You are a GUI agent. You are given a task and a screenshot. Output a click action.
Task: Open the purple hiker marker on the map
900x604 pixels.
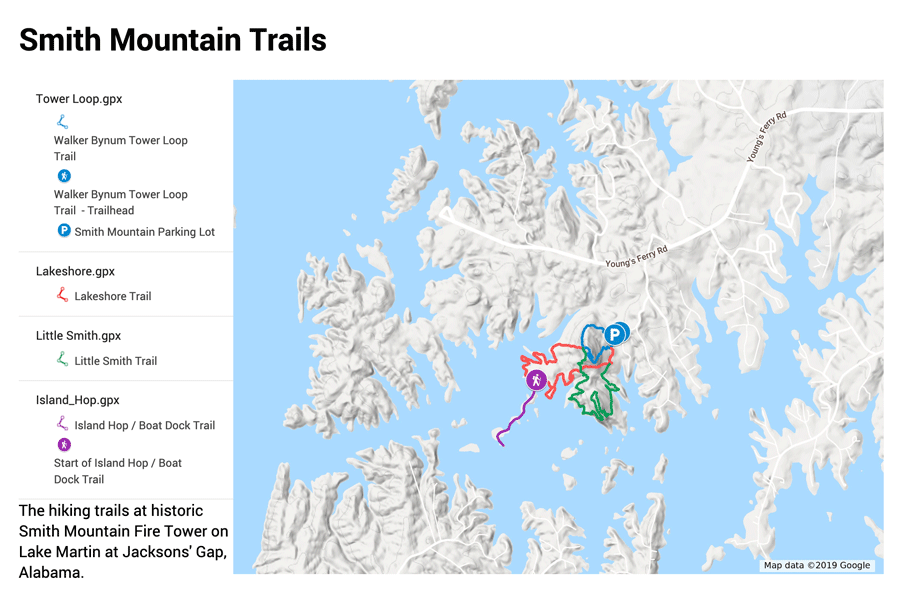537,380
